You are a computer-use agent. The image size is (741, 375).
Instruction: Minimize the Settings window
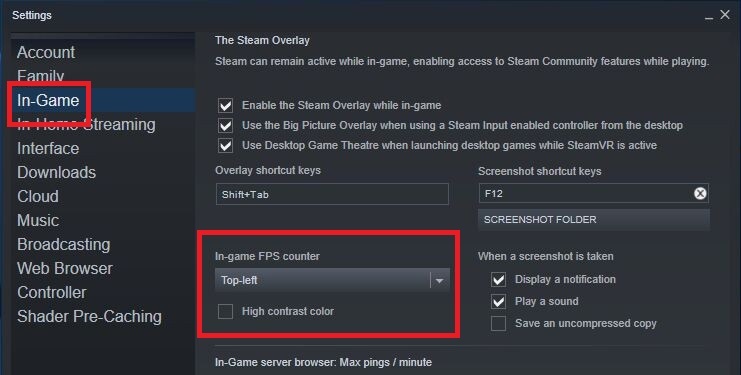click(709, 17)
